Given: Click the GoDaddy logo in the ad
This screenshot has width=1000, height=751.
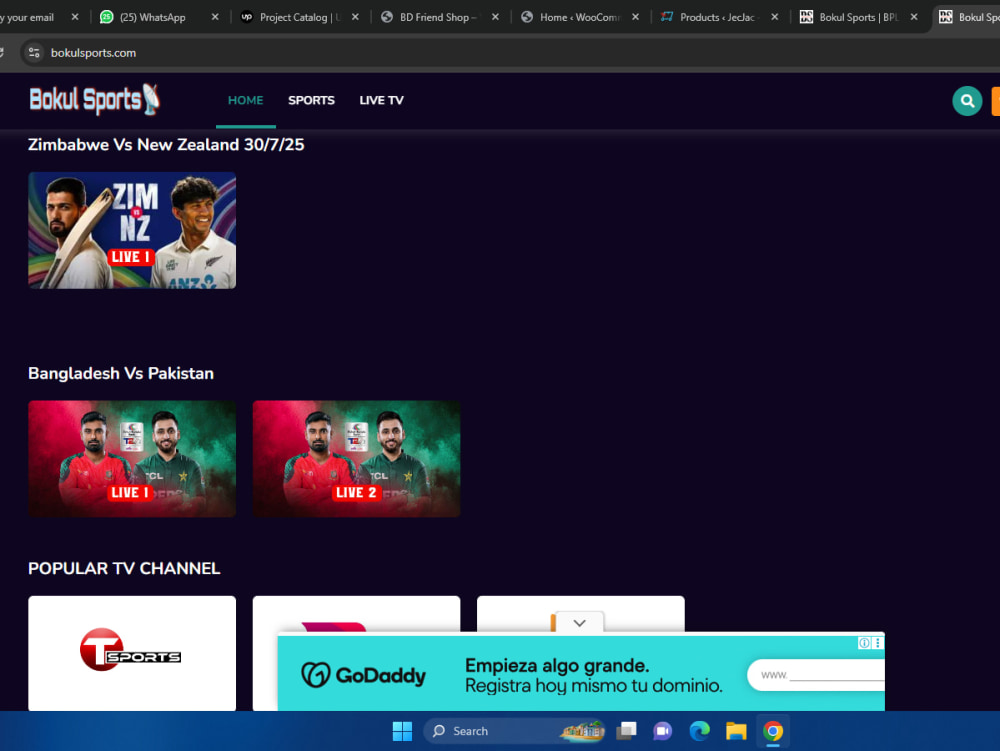Looking at the screenshot, I should 364,674.
